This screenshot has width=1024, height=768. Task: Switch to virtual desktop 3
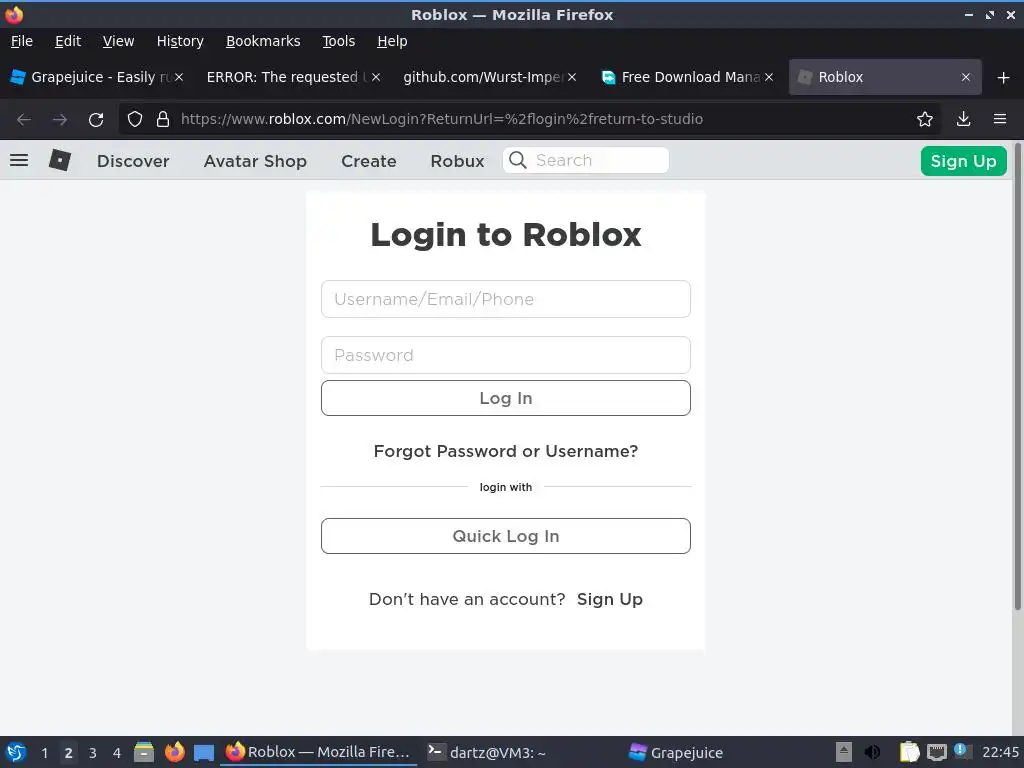93,753
